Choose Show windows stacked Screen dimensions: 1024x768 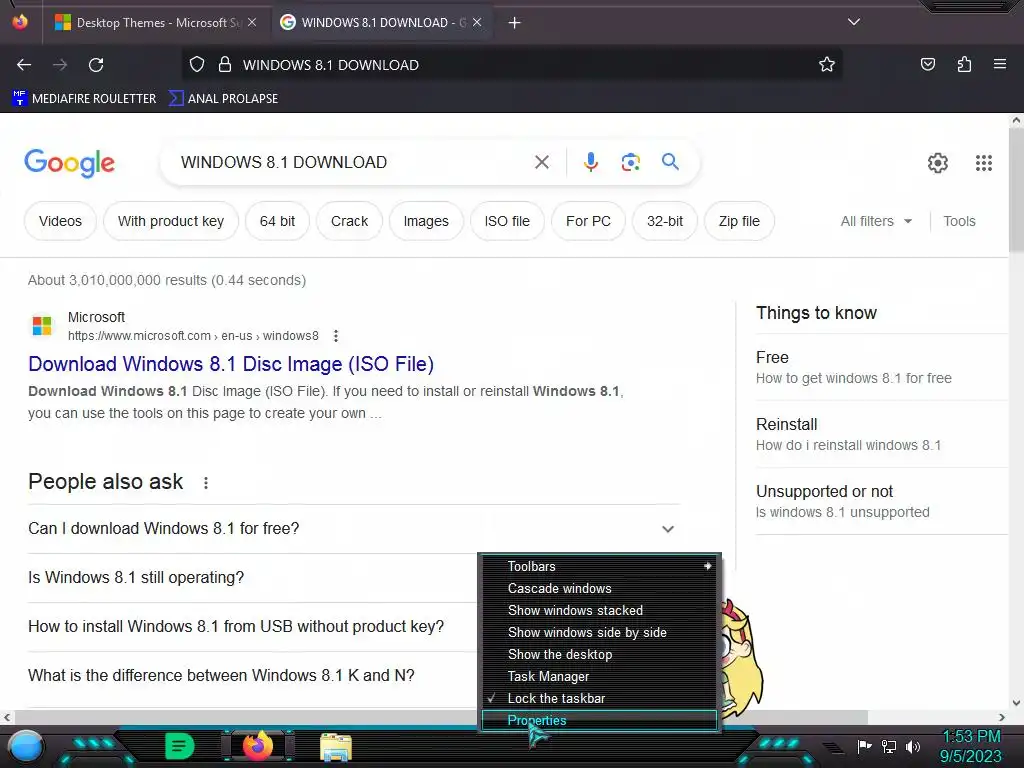(598, 611)
